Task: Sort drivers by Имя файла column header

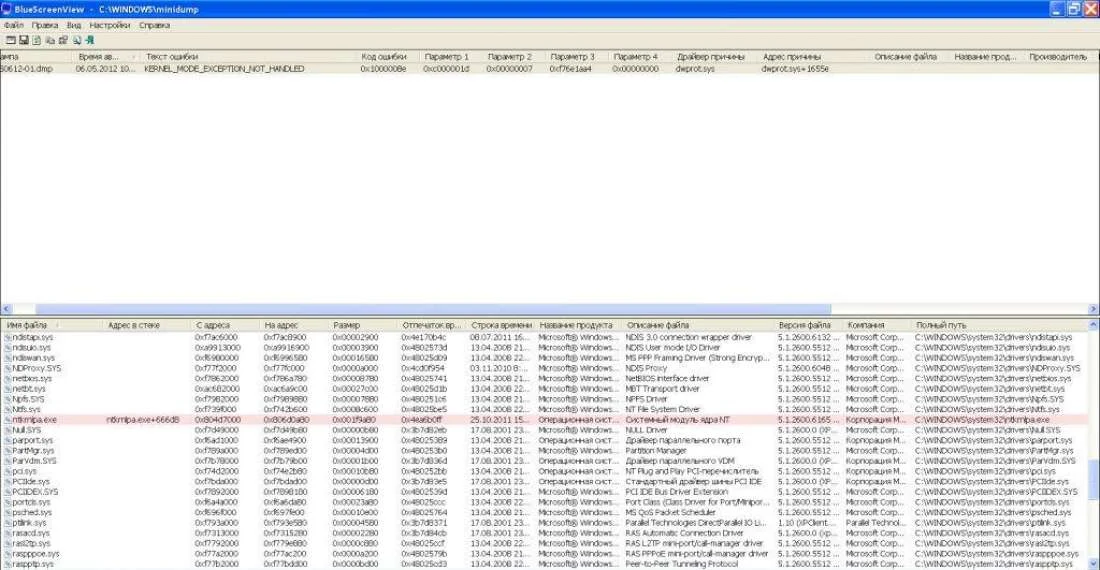Action: pos(52,325)
